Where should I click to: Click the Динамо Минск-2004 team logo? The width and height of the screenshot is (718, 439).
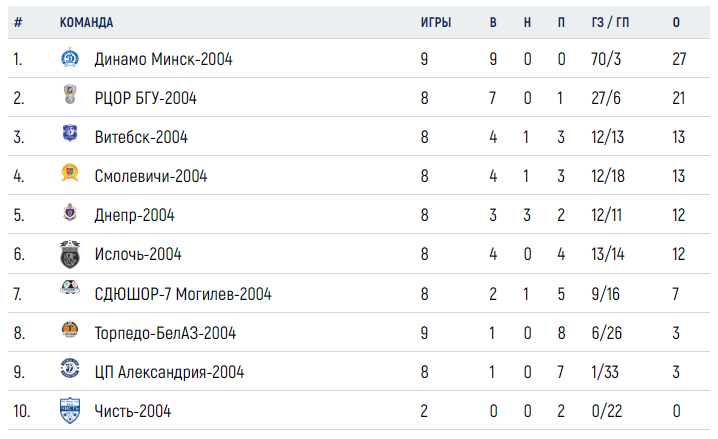[70, 58]
